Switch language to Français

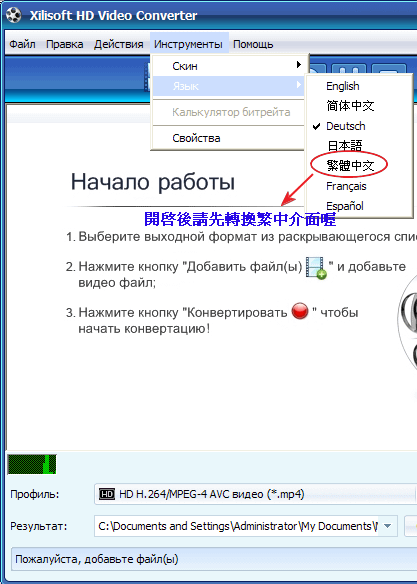tap(359, 186)
